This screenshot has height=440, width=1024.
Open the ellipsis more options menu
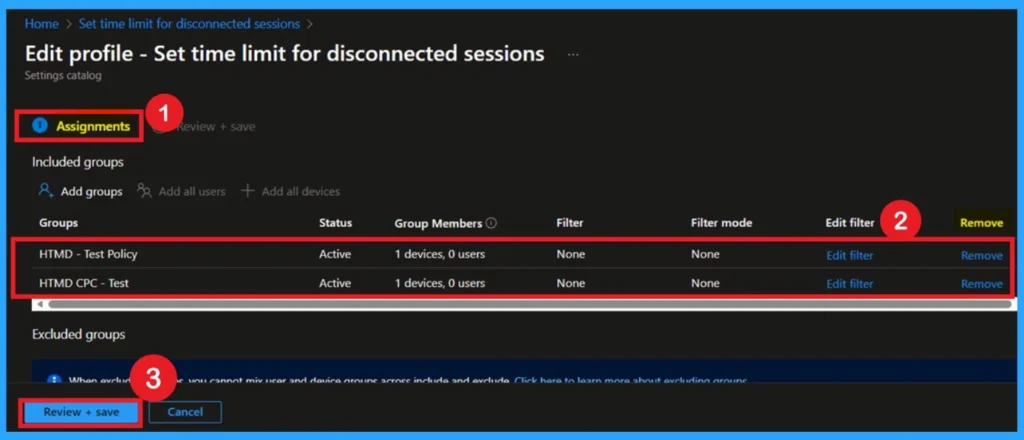tap(573, 55)
